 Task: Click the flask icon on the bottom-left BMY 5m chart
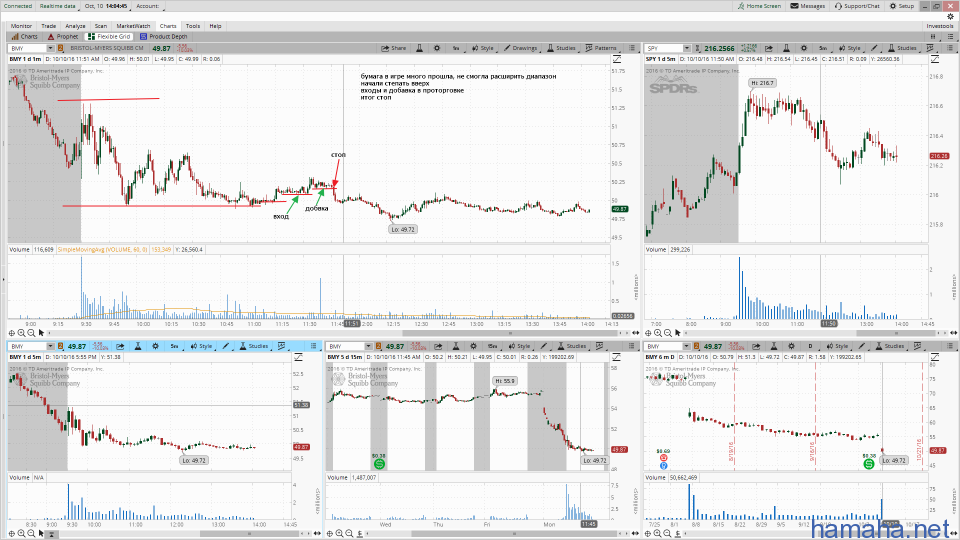(x=138, y=347)
